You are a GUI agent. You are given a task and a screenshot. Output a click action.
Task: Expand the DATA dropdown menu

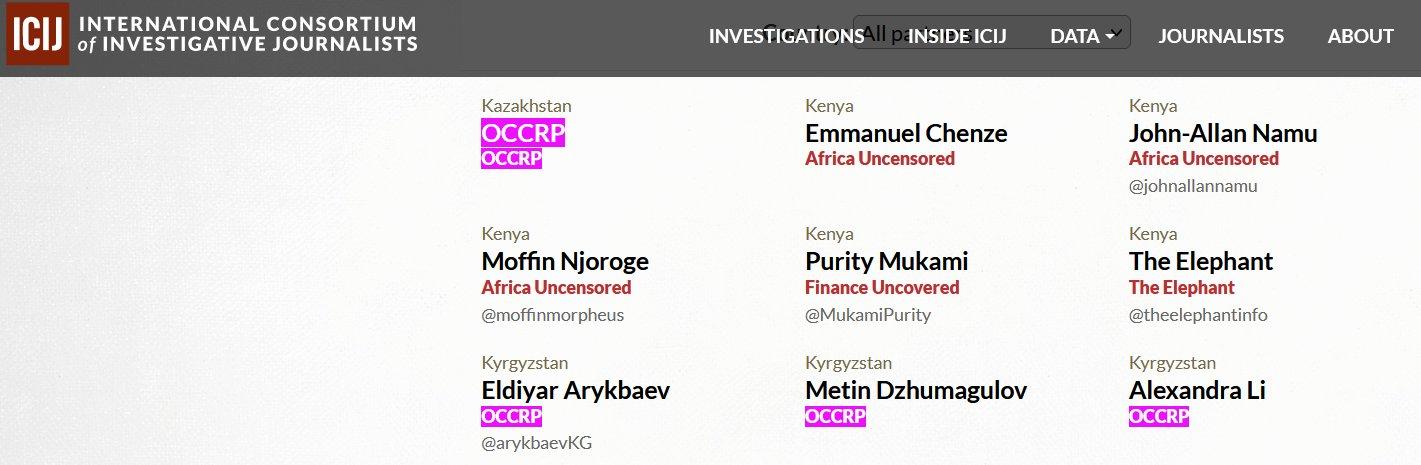click(1082, 36)
